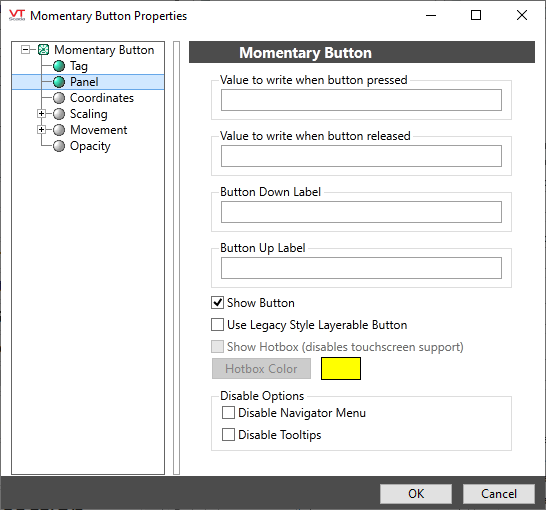
Task: Click the gray Scaling node icon
Action: click(x=59, y=114)
